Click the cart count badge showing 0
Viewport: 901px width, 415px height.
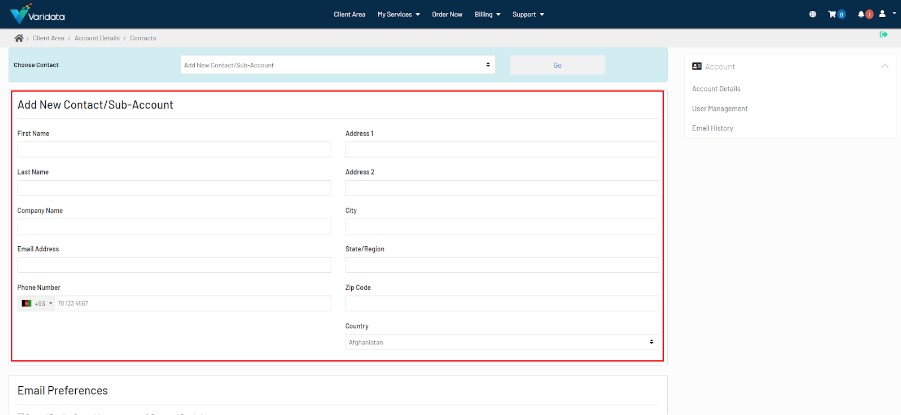841,14
